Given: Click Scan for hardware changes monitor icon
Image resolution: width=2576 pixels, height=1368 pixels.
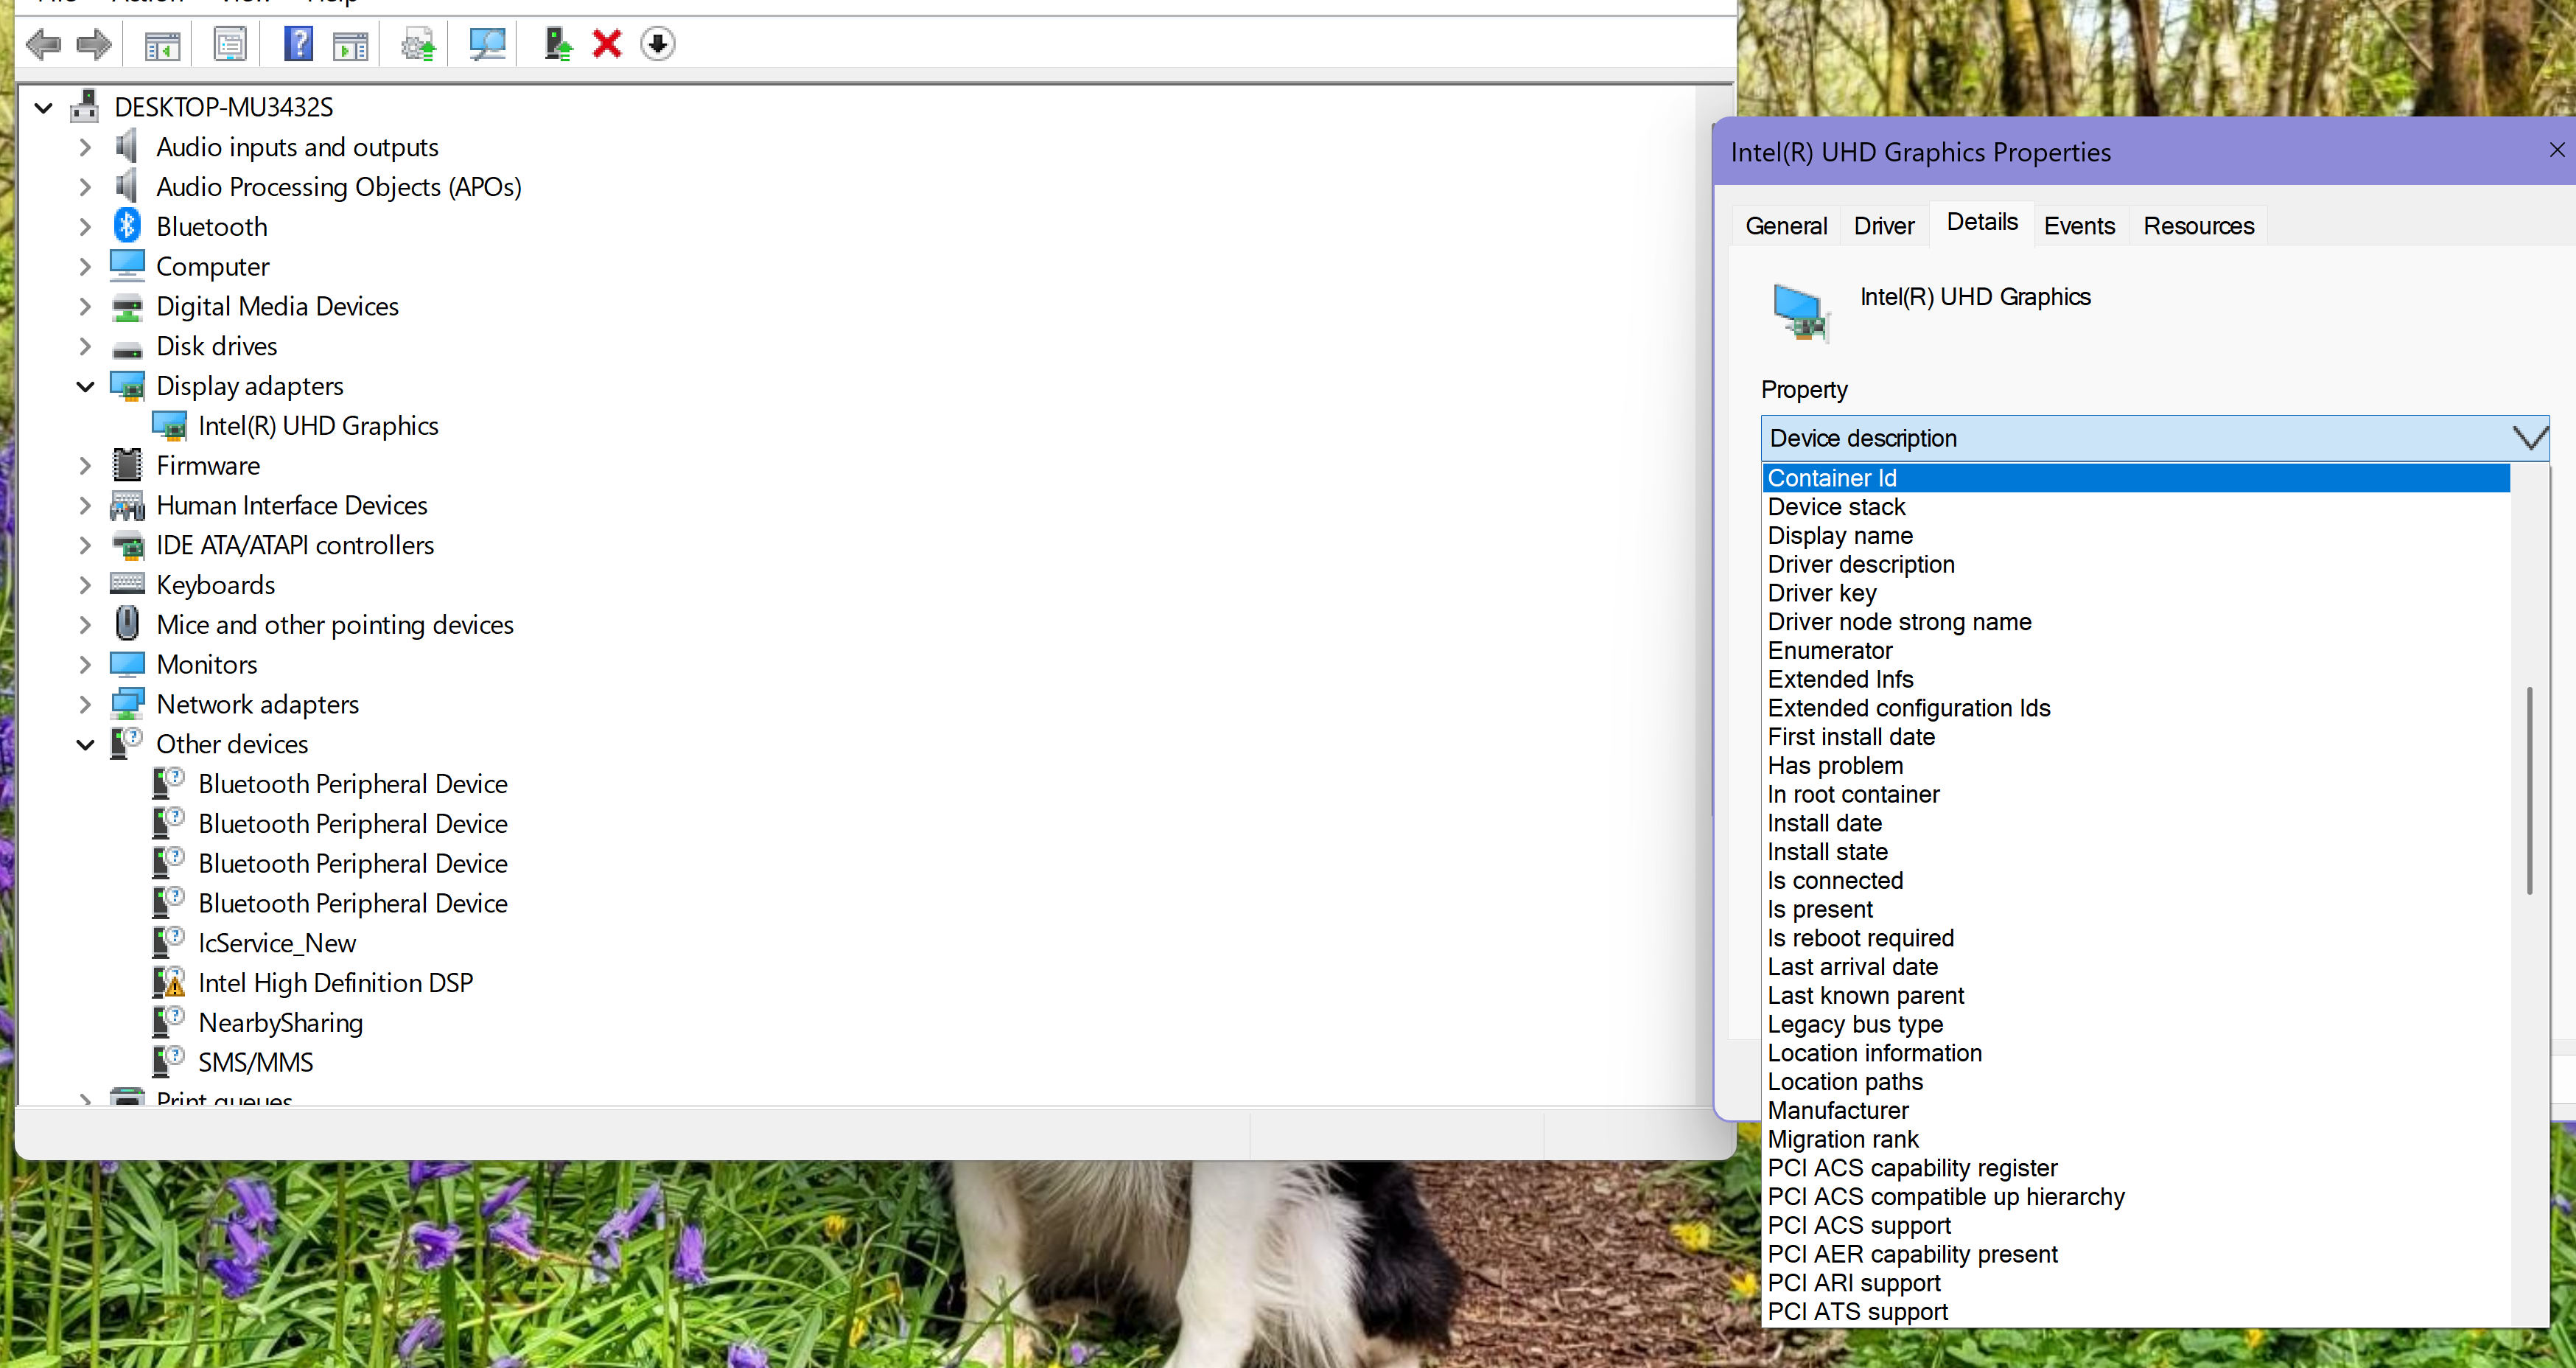Looking at the screenshot, I should click(x=487, y=44).
